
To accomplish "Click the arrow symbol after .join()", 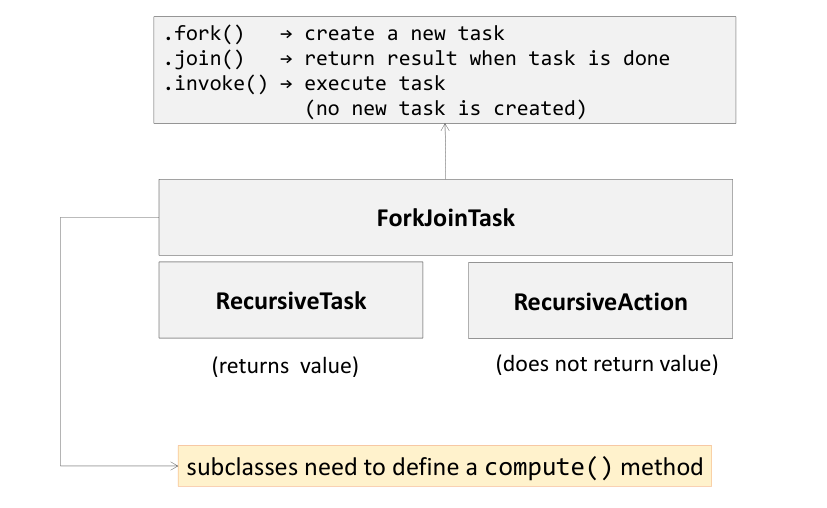I will (x=287, y=58).
